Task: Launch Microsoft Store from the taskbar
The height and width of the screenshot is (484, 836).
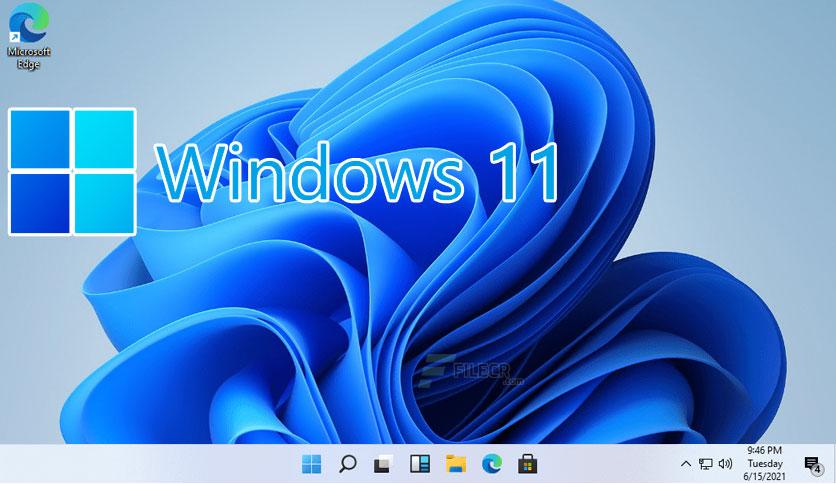Action: [x=527, y=464]
